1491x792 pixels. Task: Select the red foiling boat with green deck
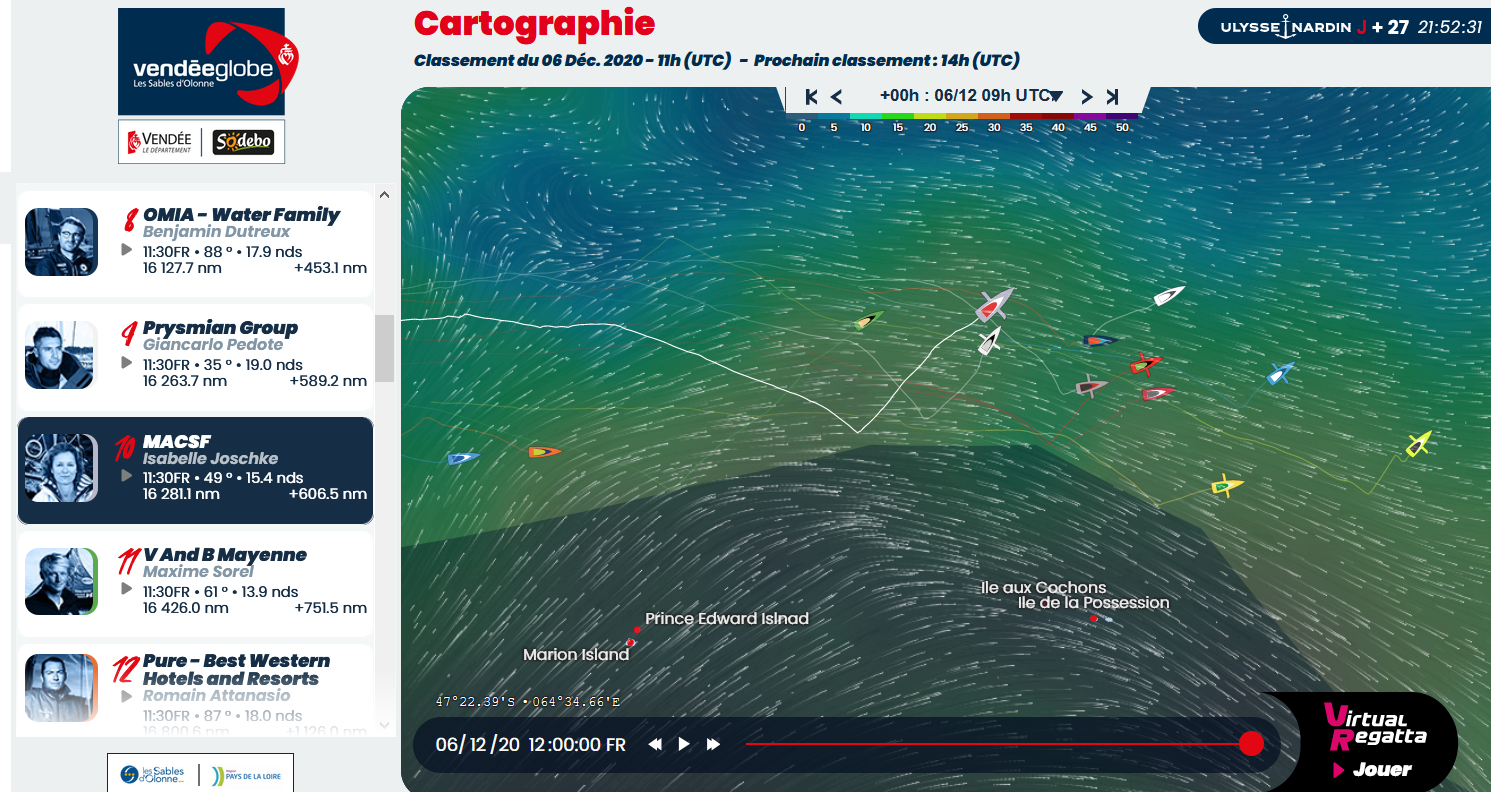pyautogui.click(x=1146, y=363)
